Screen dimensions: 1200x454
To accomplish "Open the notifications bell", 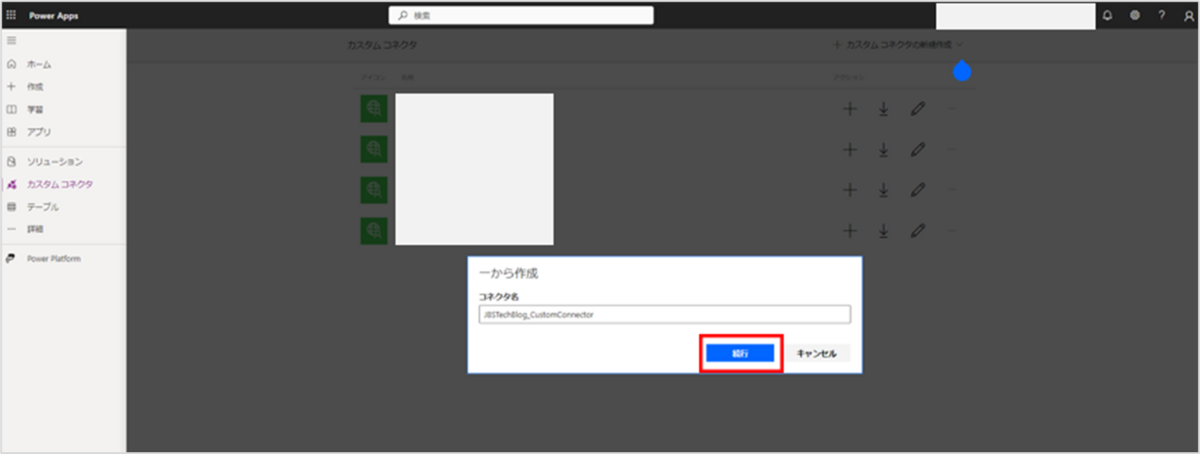I will click(x=1107, y=15).
